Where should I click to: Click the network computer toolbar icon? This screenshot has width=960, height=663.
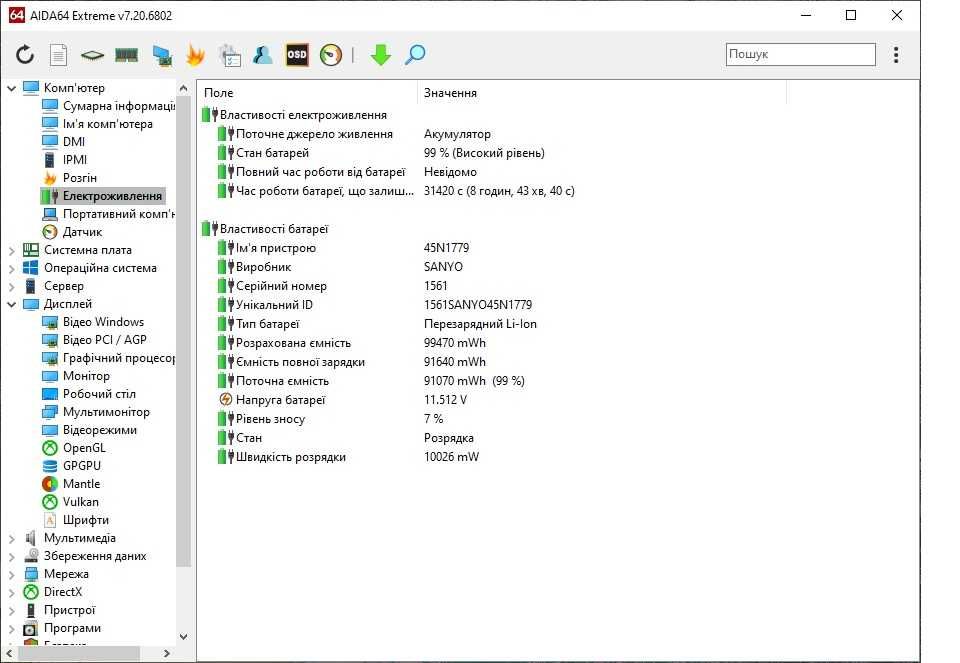pos(162,56)
